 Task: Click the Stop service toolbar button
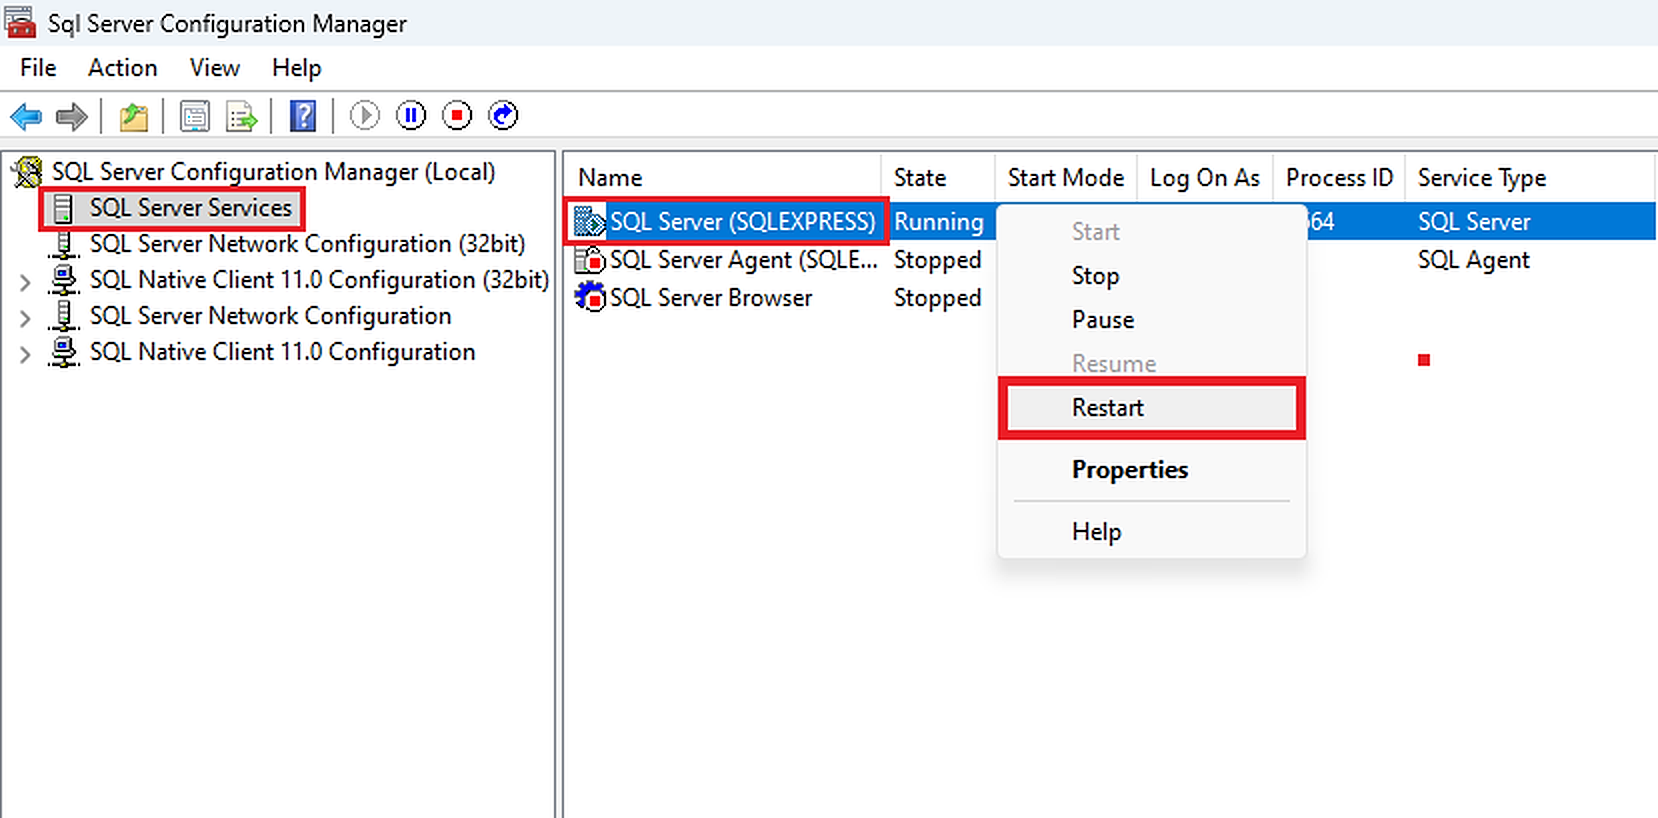pyautogui.click(x=457, y=116)
